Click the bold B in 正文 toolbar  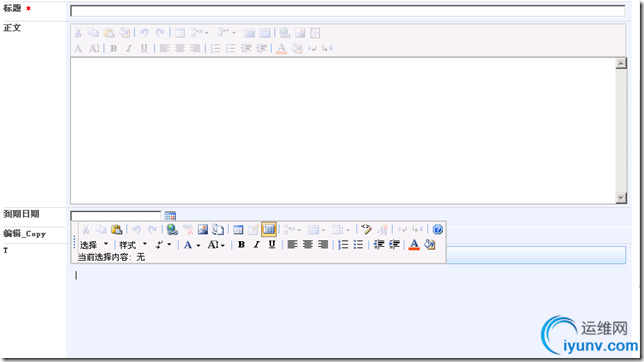pos(114,48)
